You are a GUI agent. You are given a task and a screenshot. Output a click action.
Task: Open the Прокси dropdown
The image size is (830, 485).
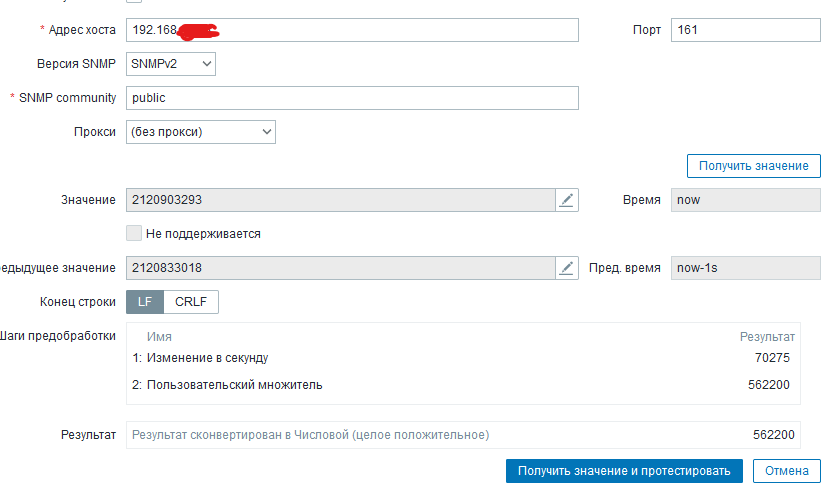pos(200,132)
